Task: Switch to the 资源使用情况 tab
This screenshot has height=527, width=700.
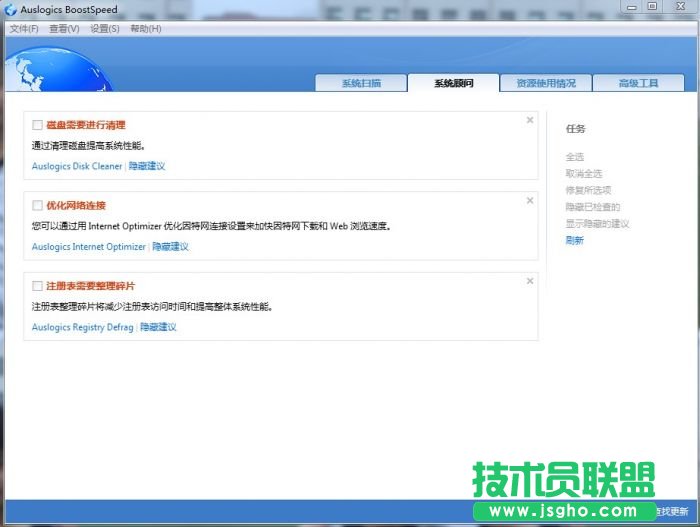Action: point(546,83)
